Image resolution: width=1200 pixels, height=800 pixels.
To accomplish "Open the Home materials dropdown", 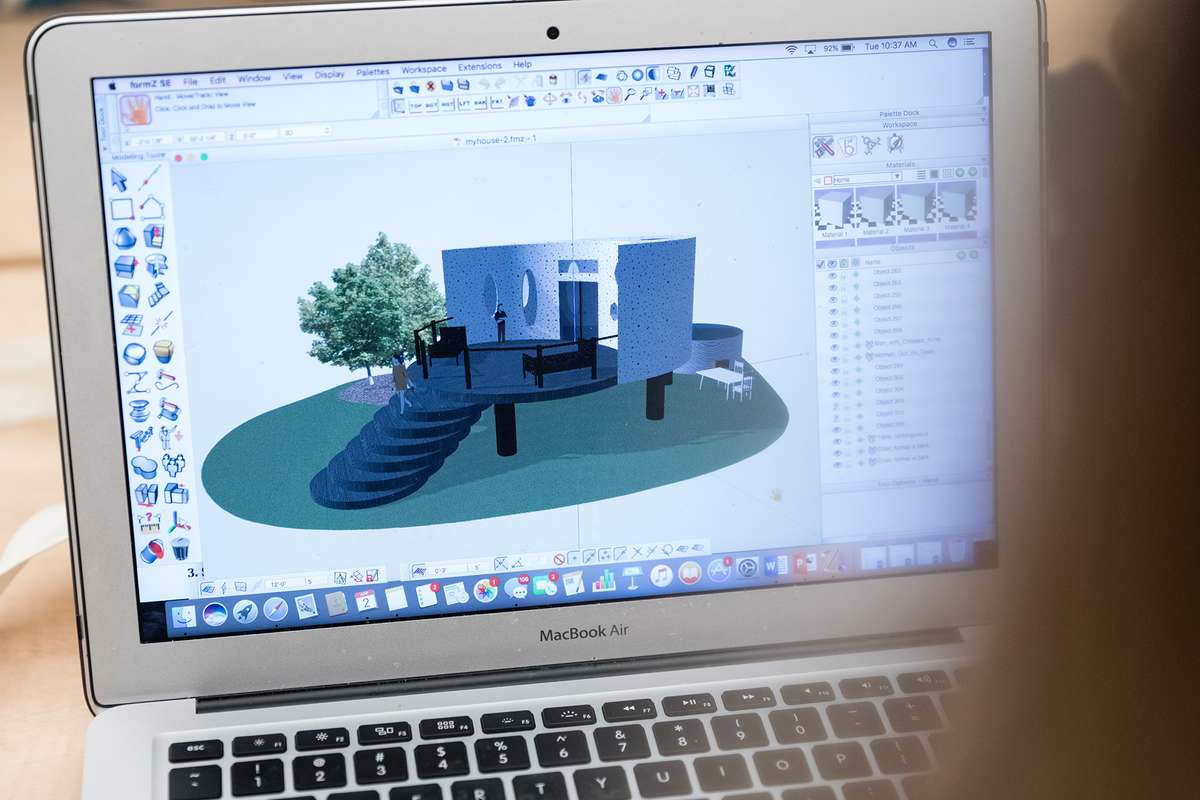I will 896,176.
